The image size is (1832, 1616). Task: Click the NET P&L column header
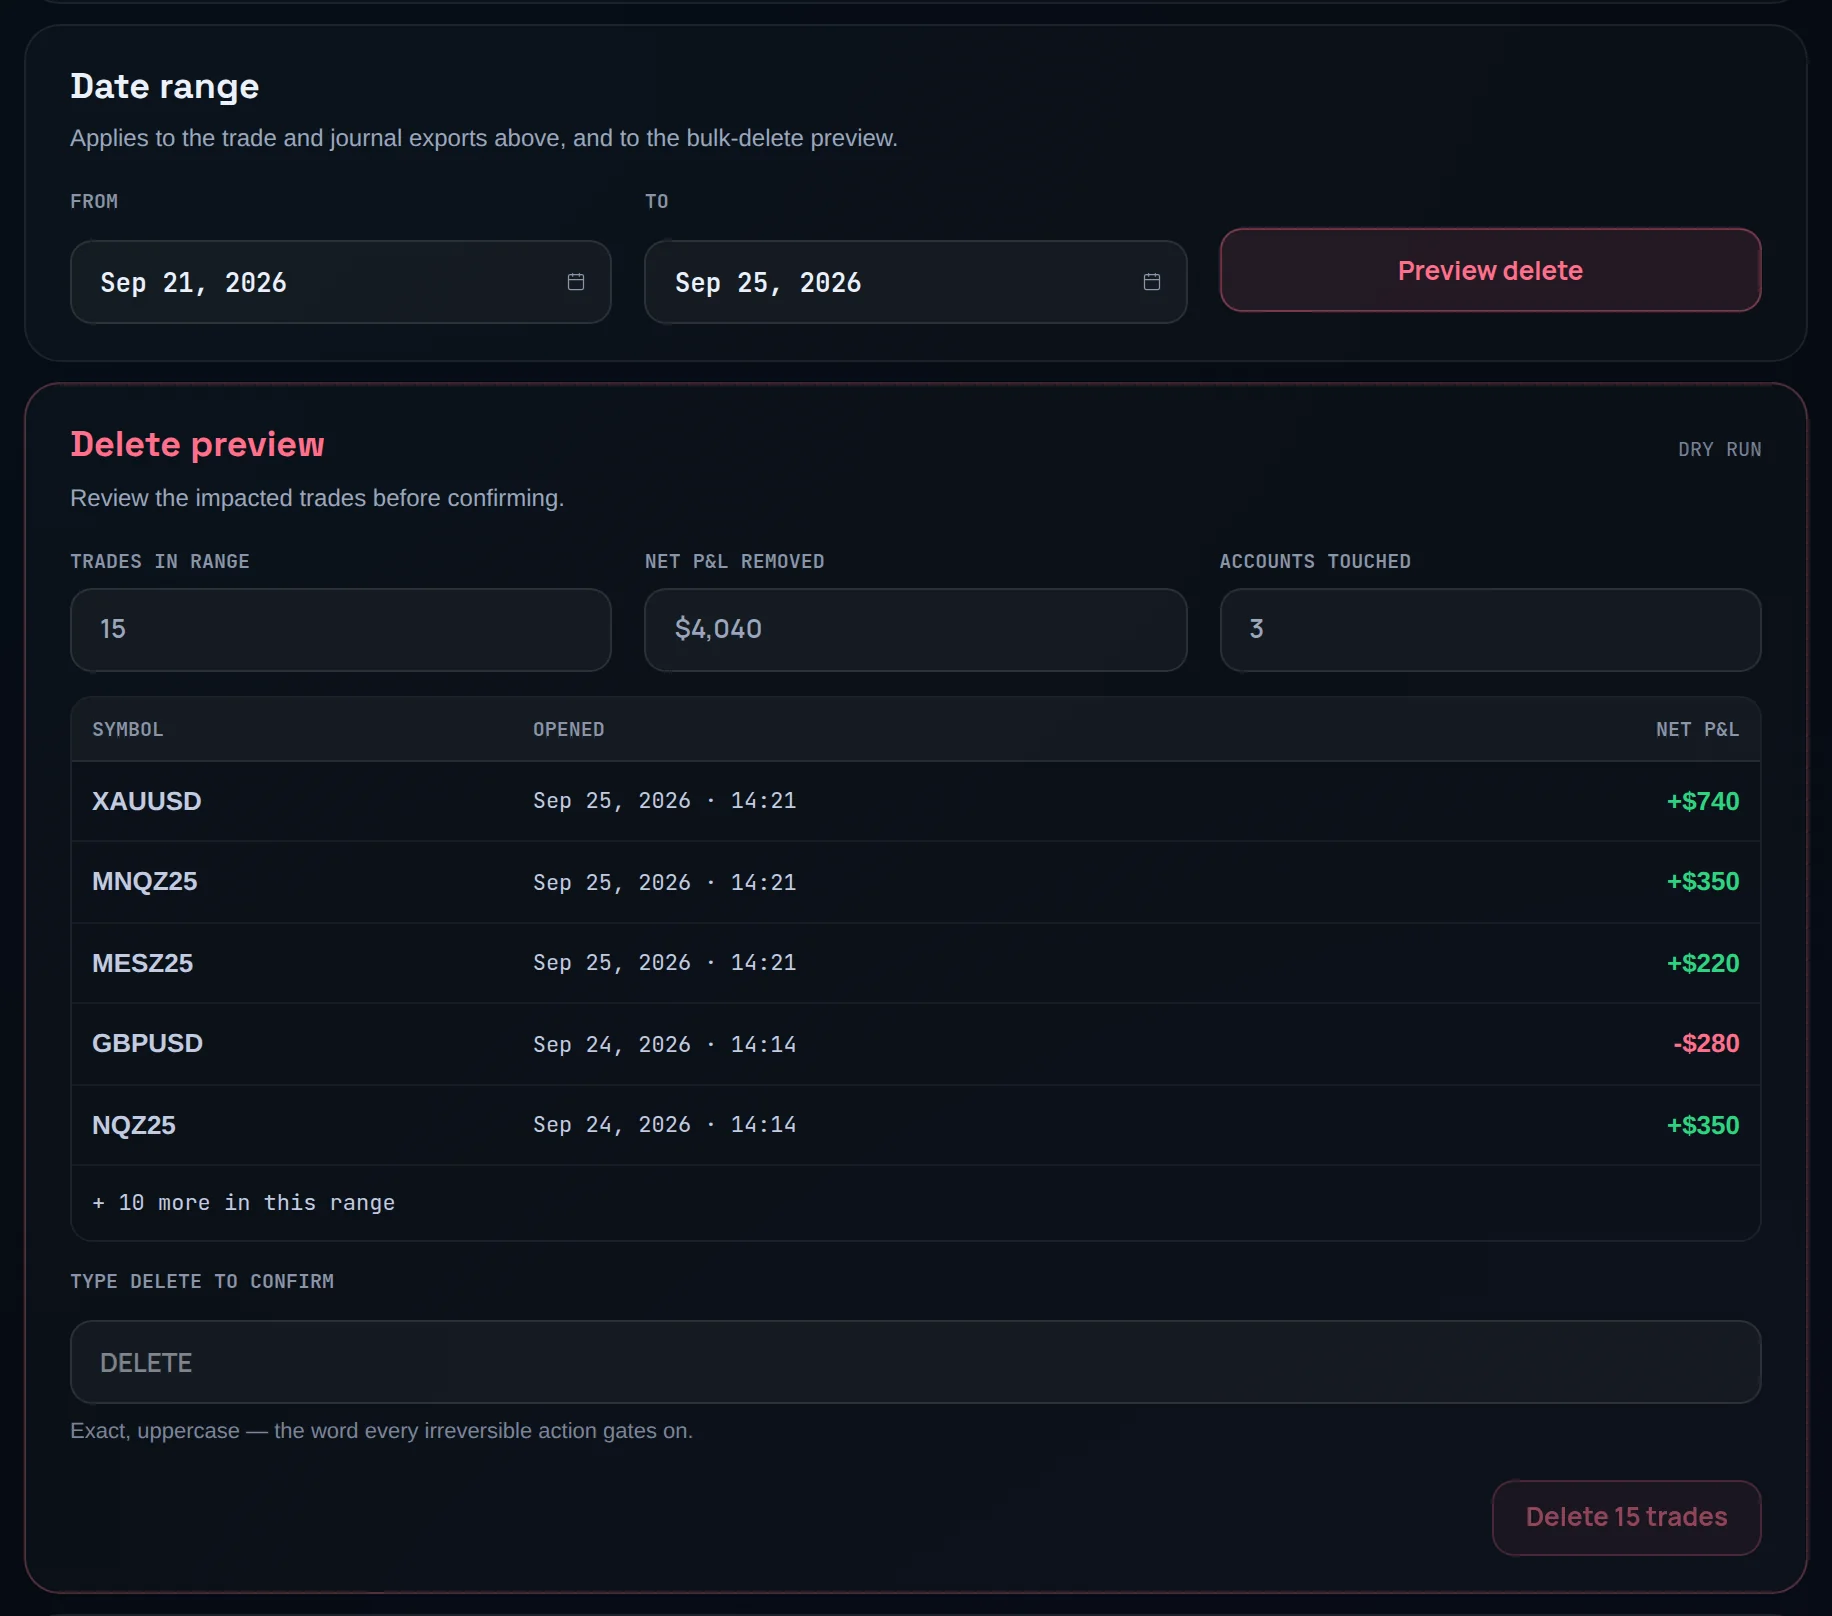click(x=1698, y=730)
